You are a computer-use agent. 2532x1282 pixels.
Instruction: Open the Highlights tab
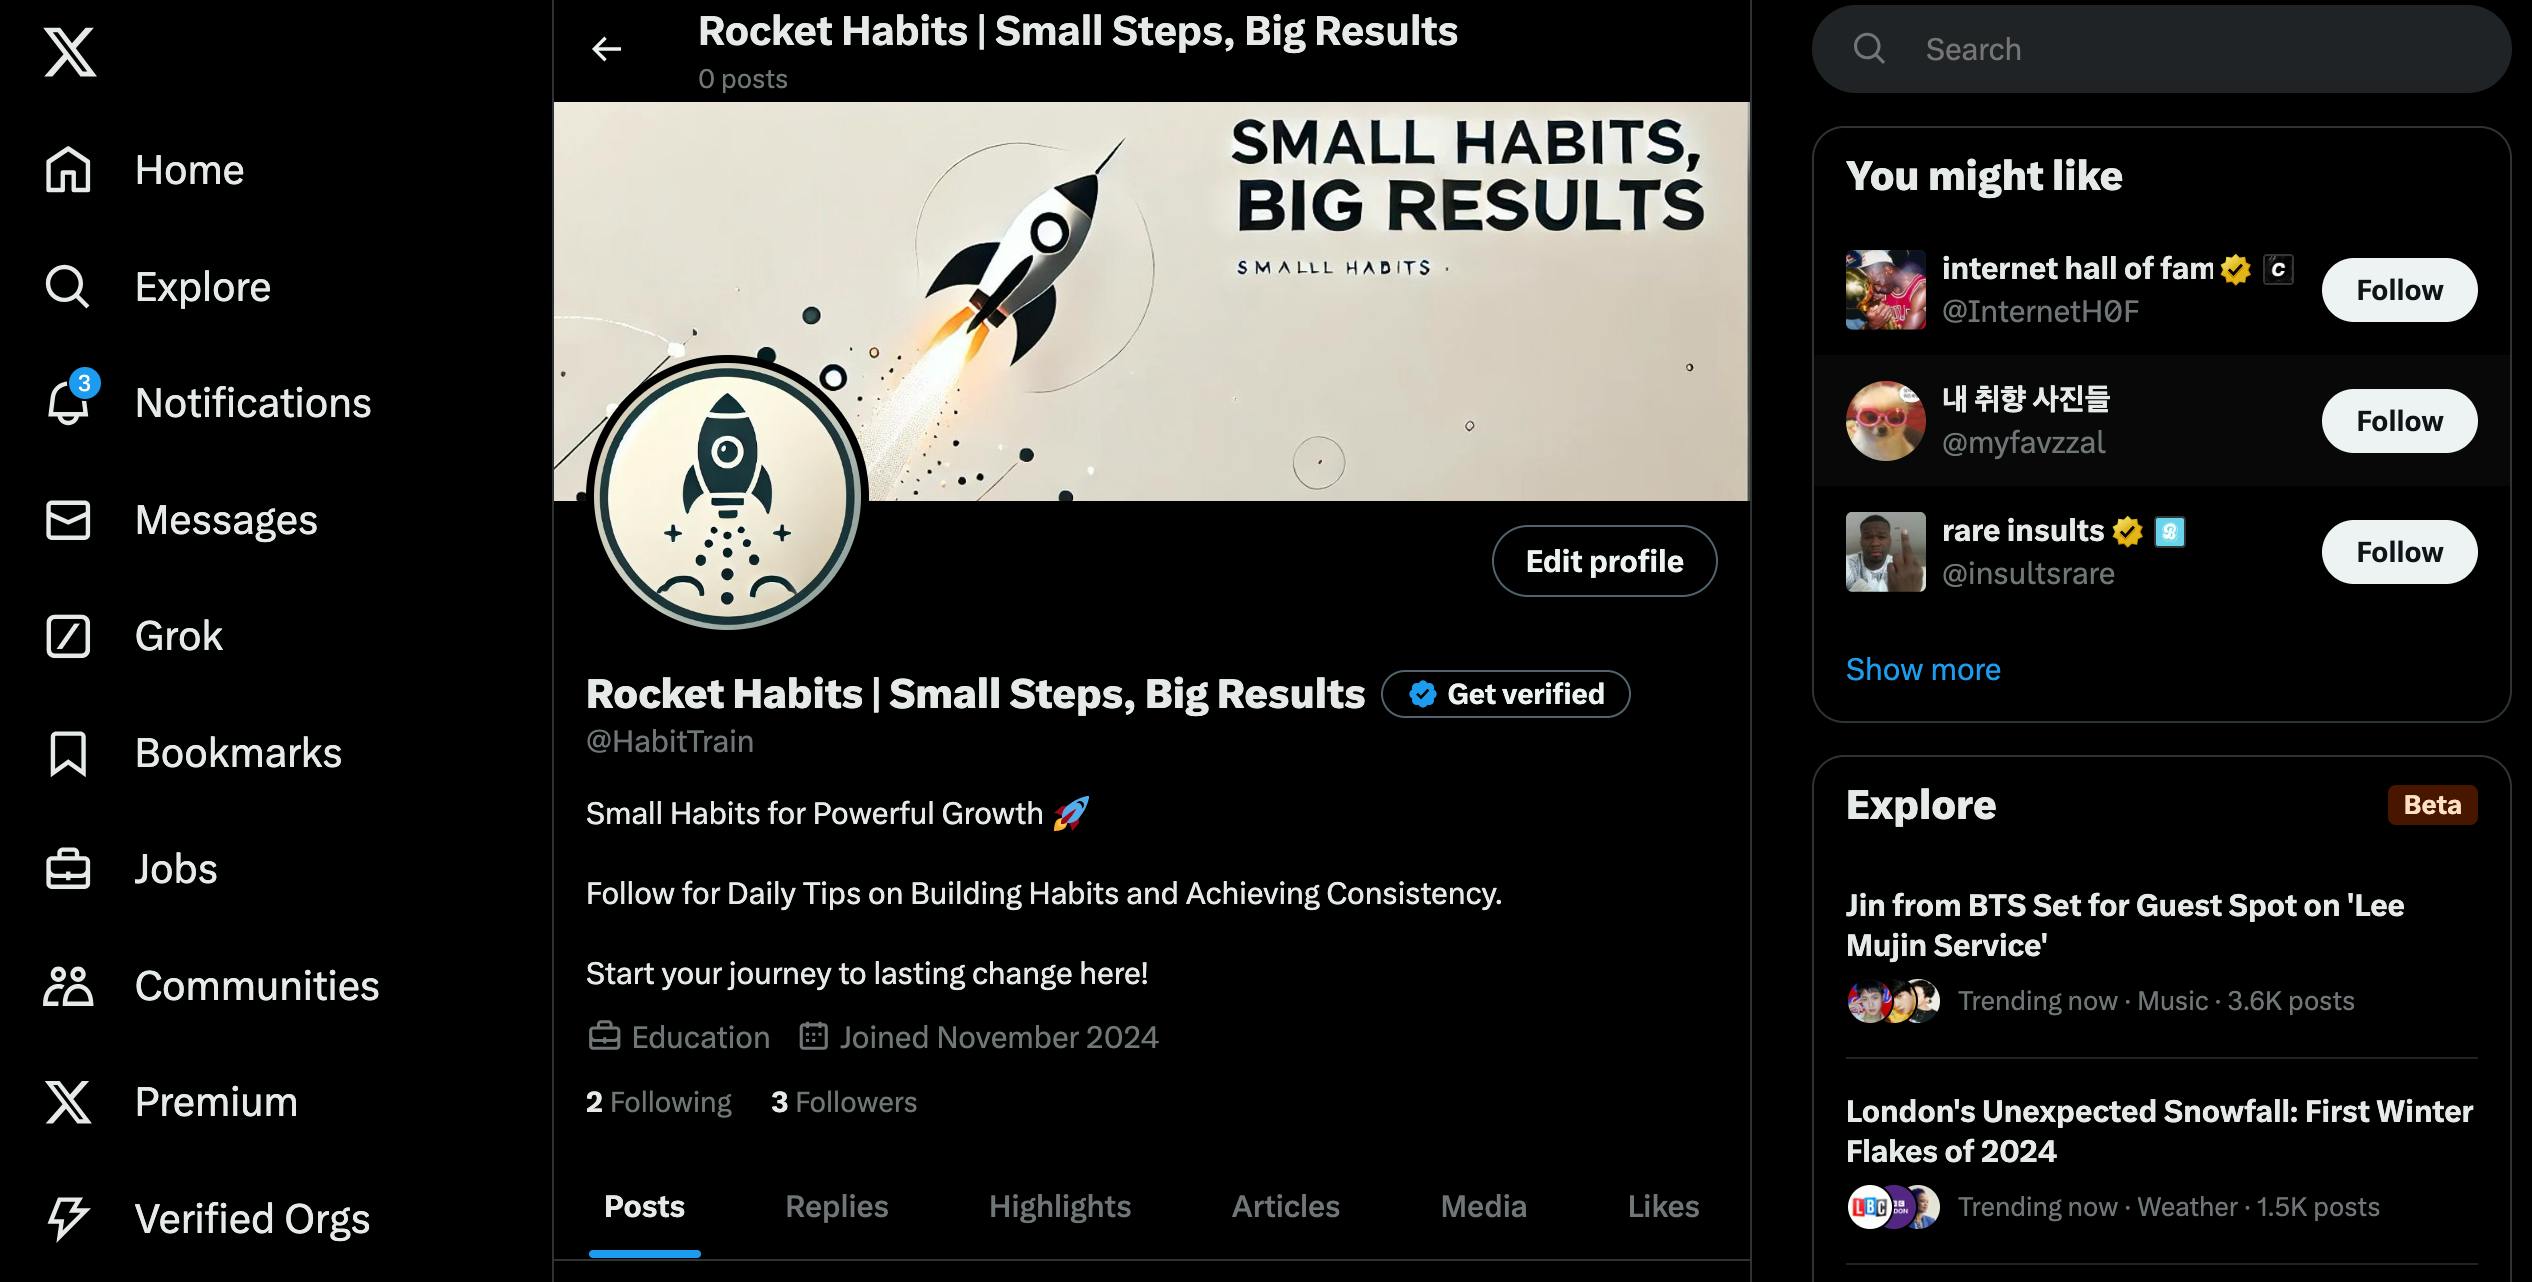[x=1060, y=1206]
